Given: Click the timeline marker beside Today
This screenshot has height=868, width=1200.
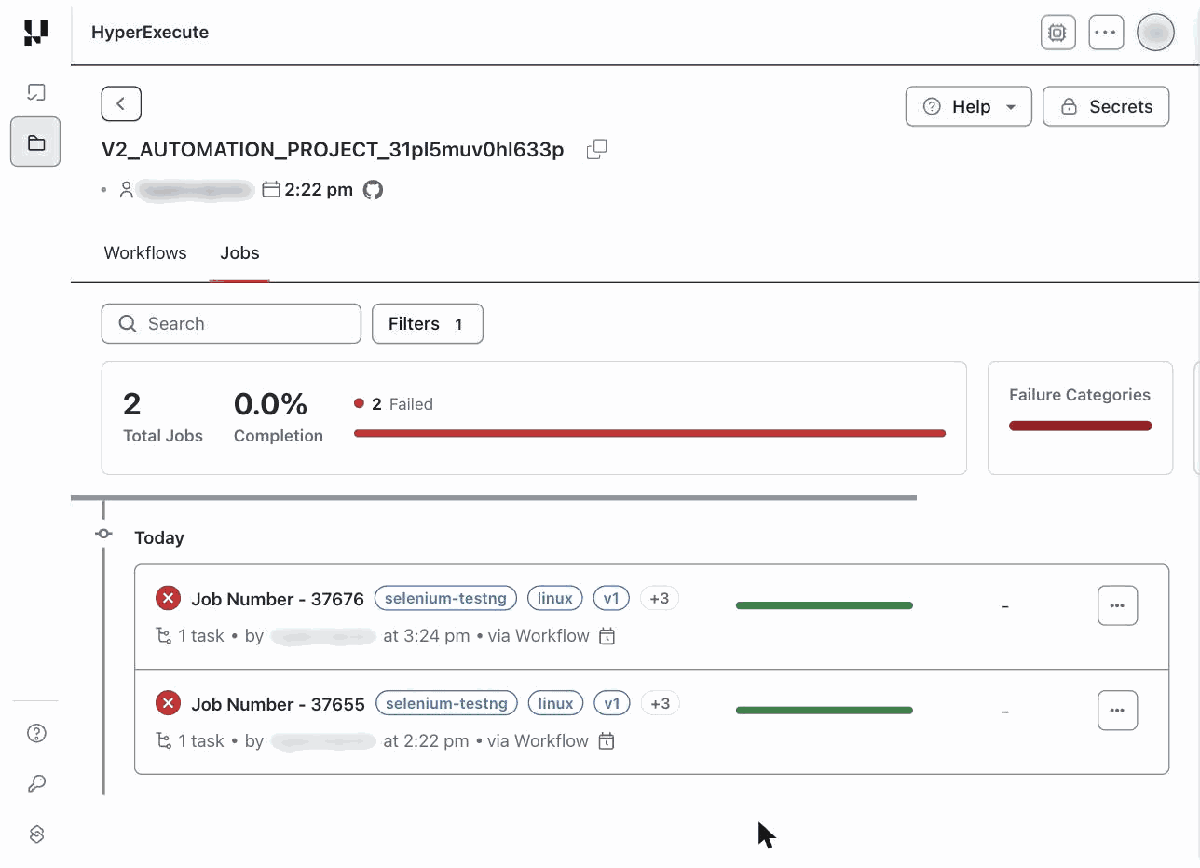Looking at the screenshot, I should pyautogui.click(x=103, y=534).
